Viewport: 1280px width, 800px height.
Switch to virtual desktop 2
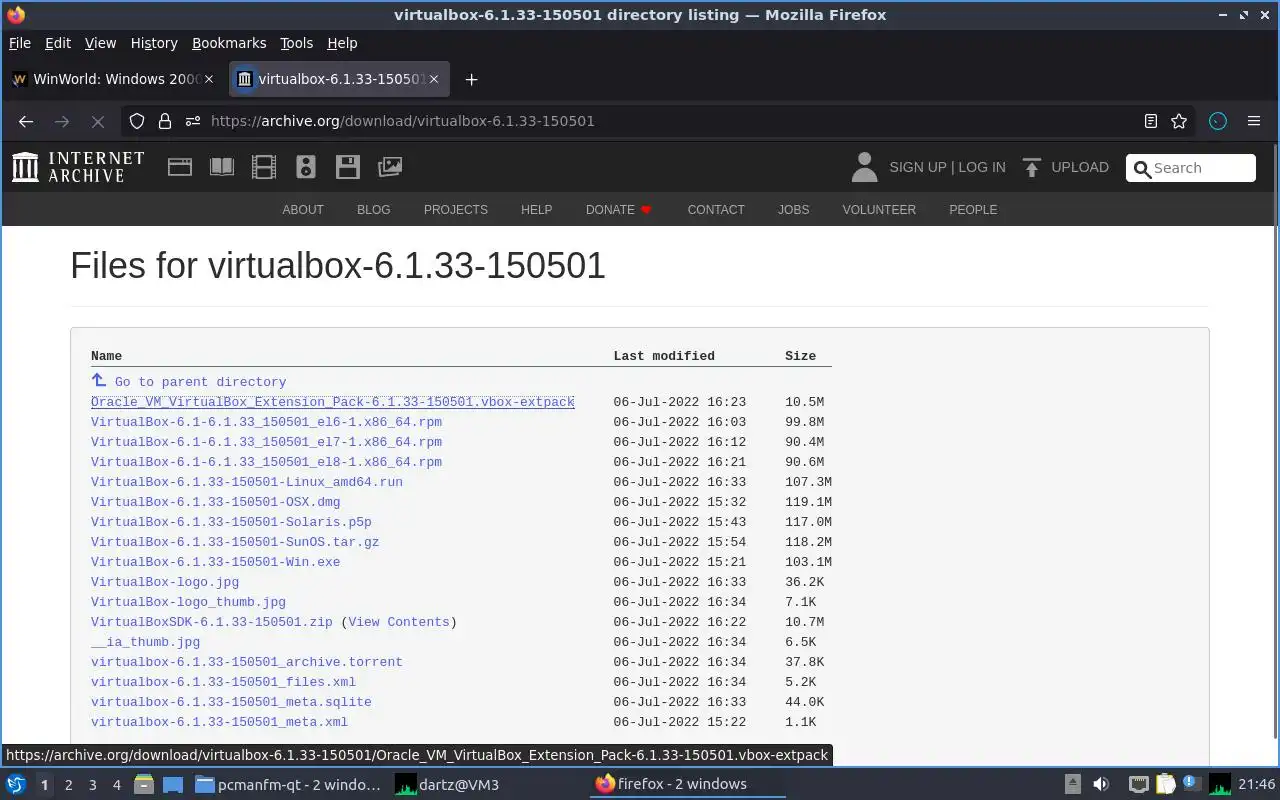[69, 785]
